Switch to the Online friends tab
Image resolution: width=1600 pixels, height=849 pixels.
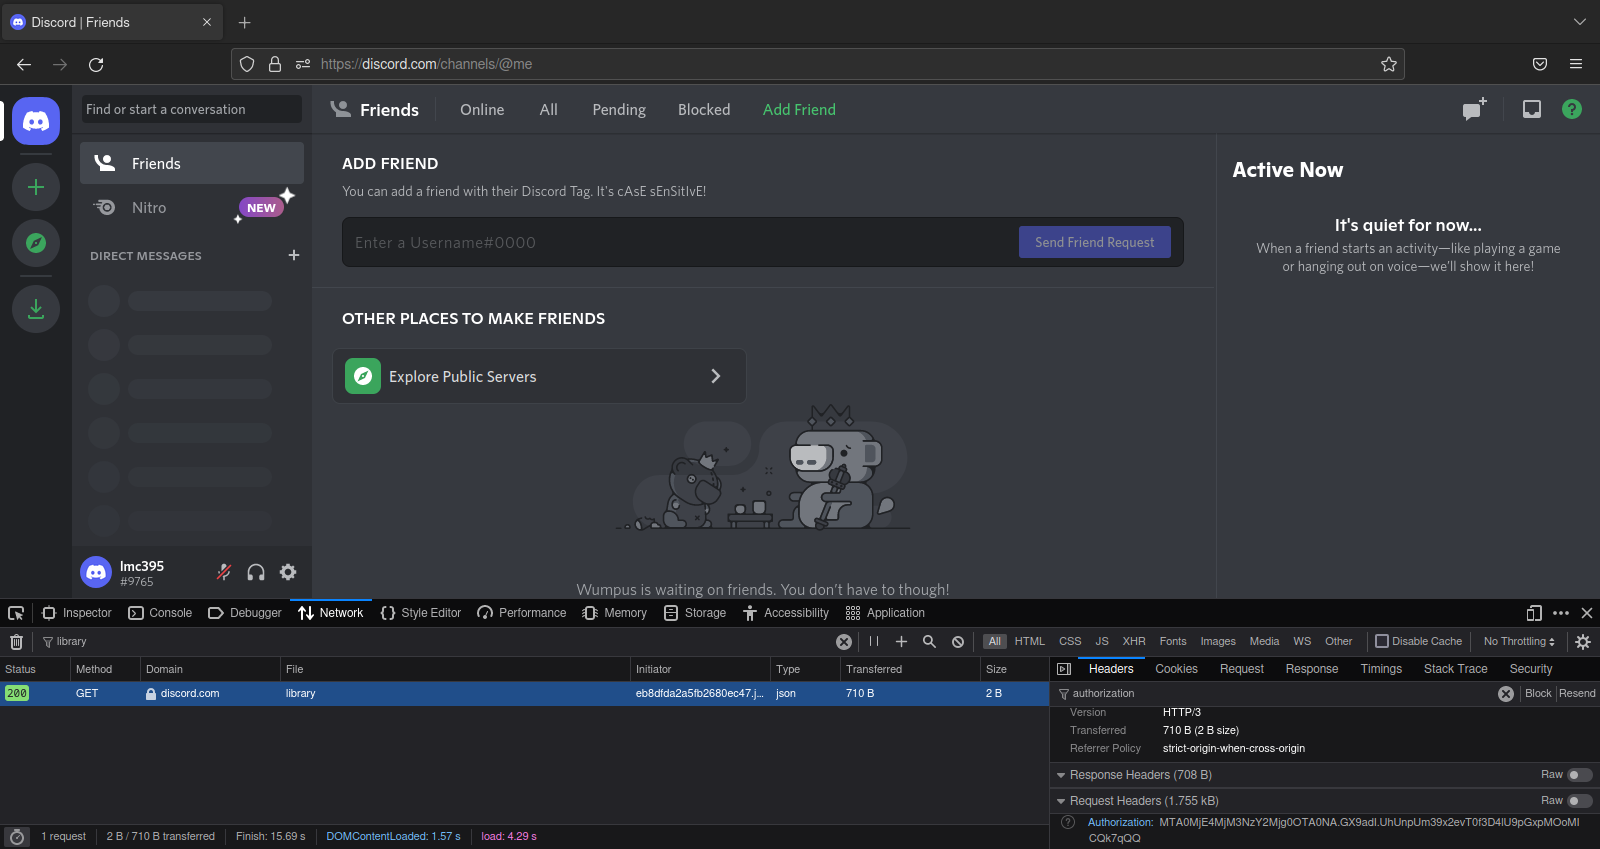tap(482, 110)
